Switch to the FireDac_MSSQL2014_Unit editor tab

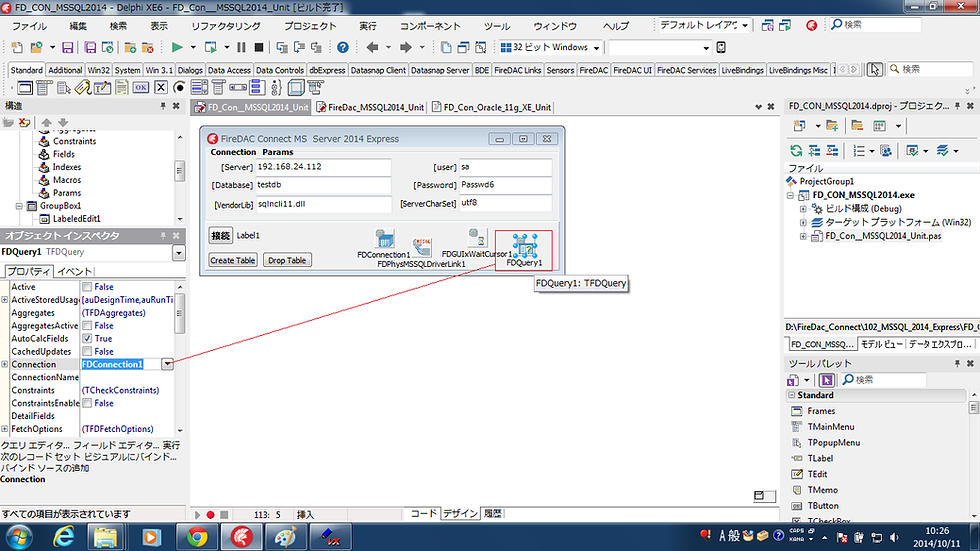(x=371, y=107)
